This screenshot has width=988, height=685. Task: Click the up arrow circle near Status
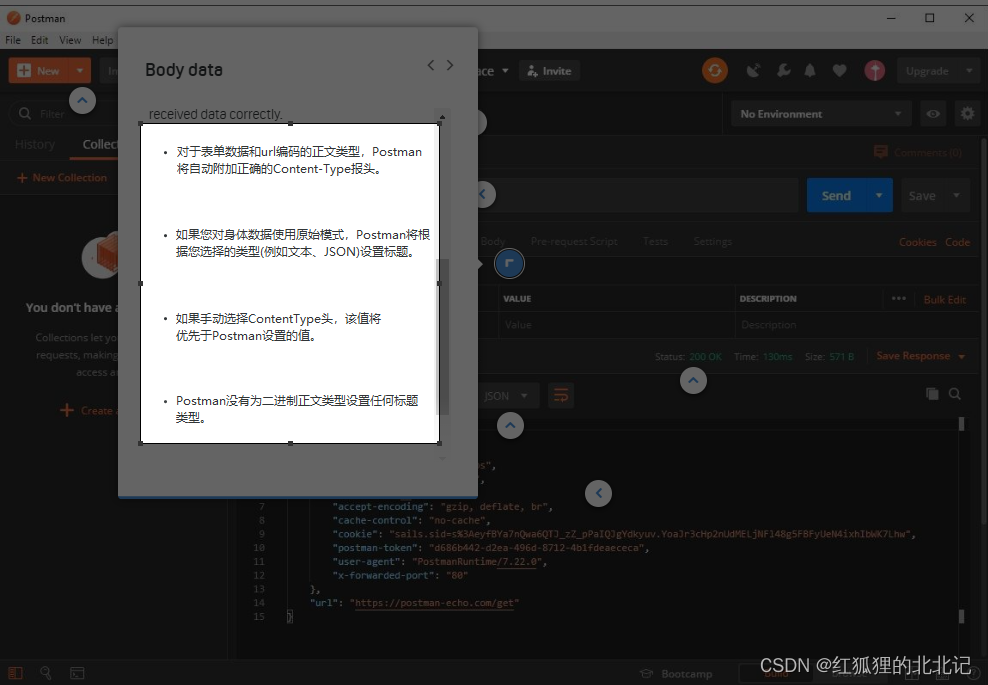[693, 381]
